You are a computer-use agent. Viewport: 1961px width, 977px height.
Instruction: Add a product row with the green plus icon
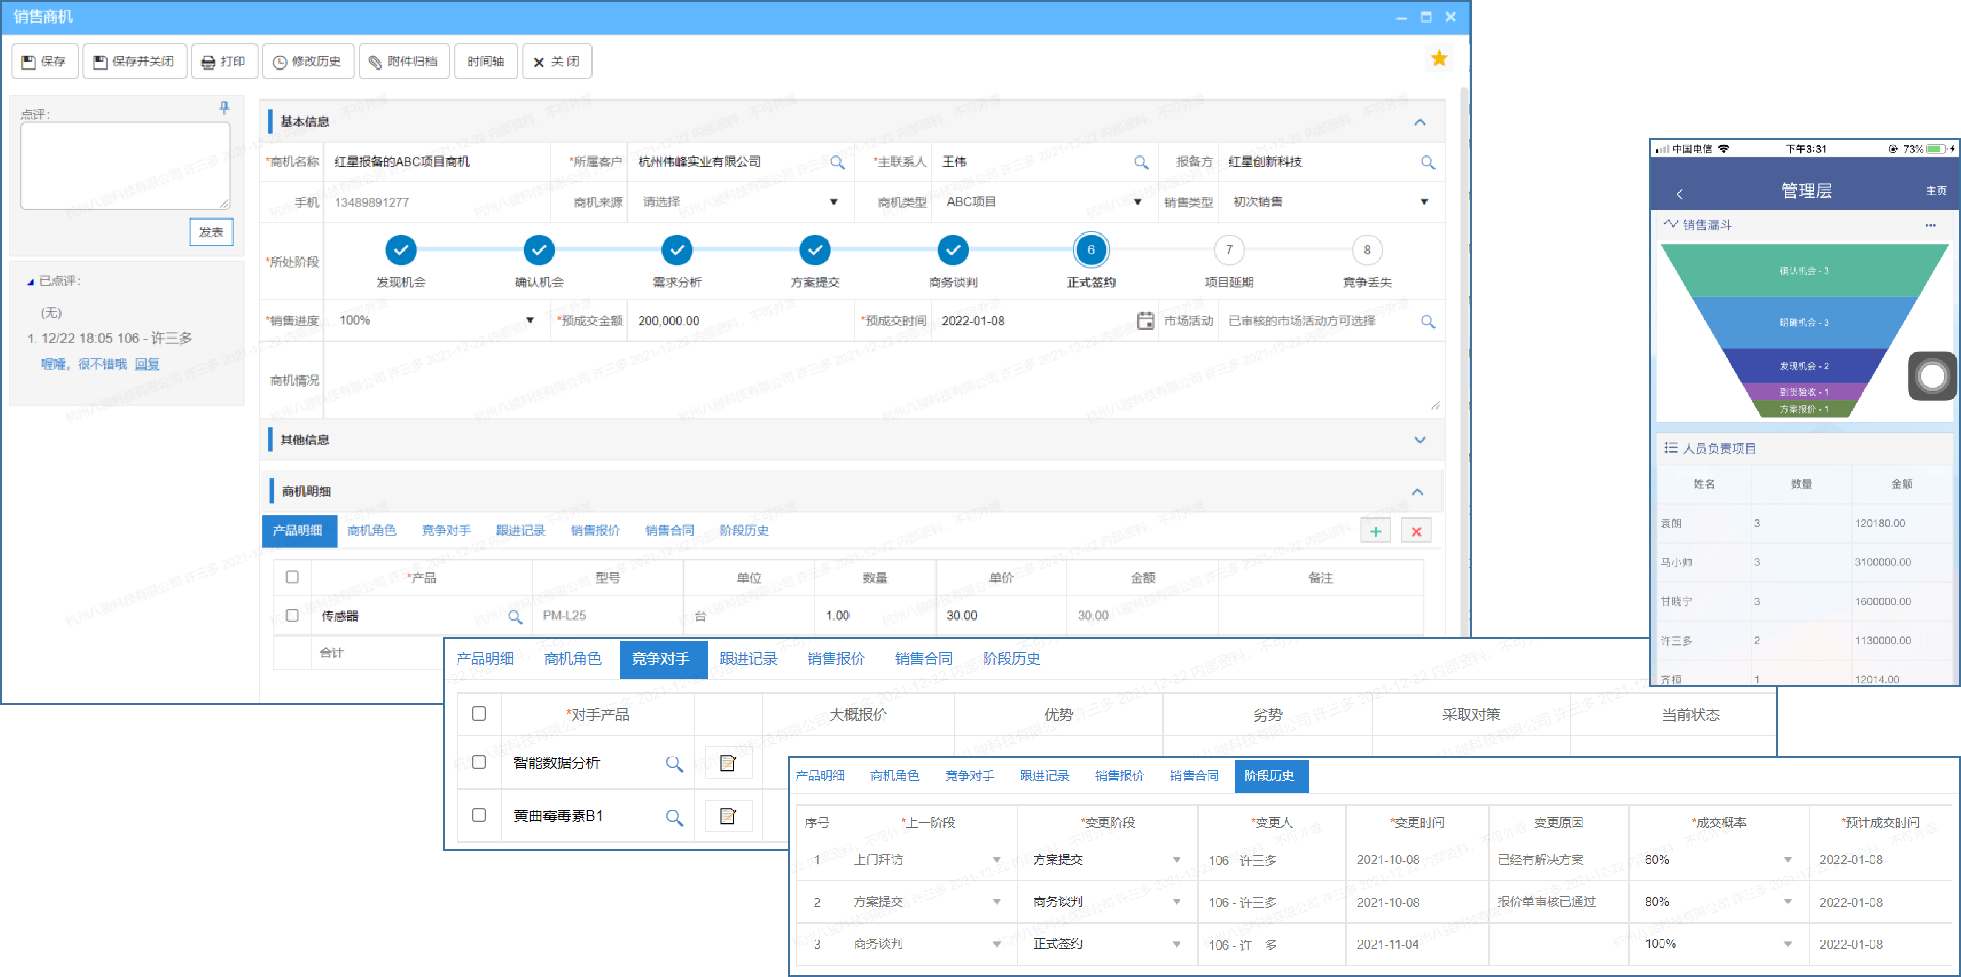1375,531
